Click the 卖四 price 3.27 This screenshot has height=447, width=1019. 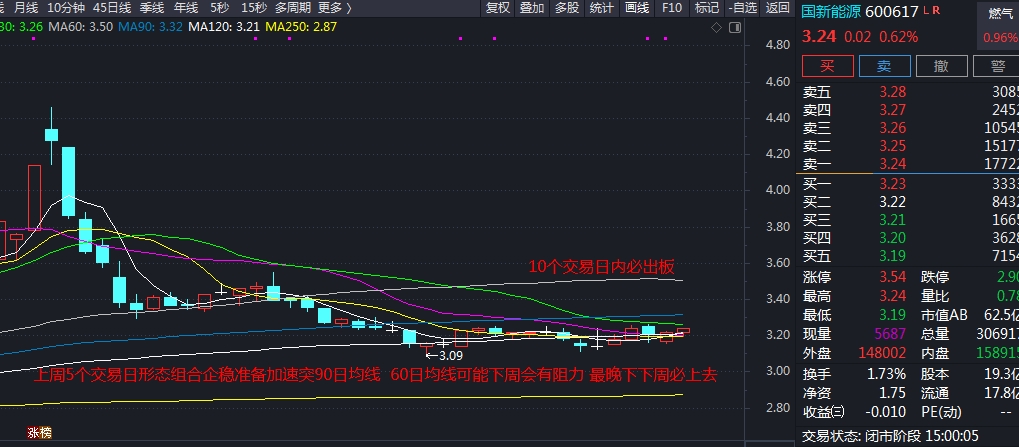point(892,110)
